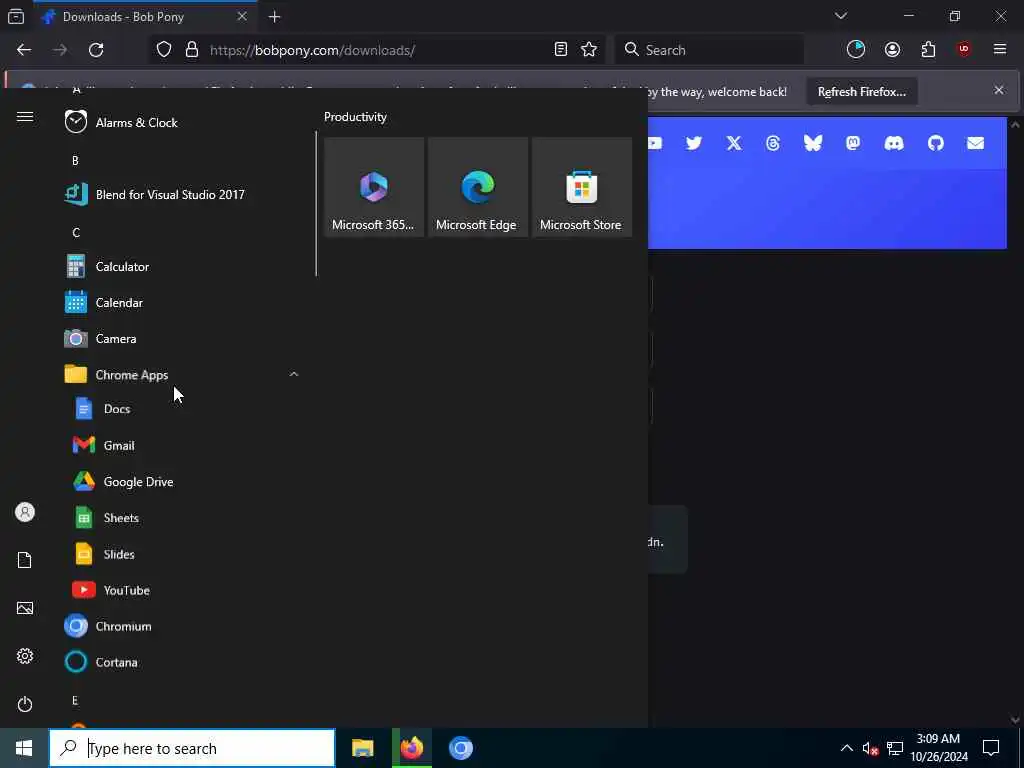Open the Mastodon link on page

(x=853, y=143)
